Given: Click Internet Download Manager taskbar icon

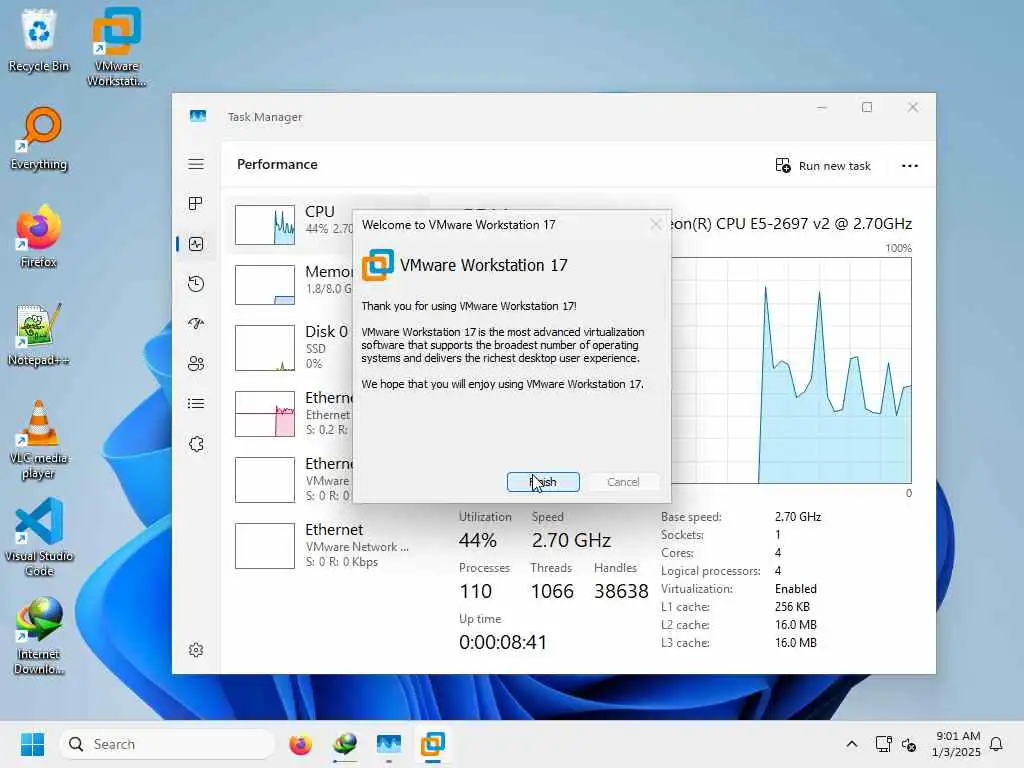Looking at the screenshot, I should point(345,744).
